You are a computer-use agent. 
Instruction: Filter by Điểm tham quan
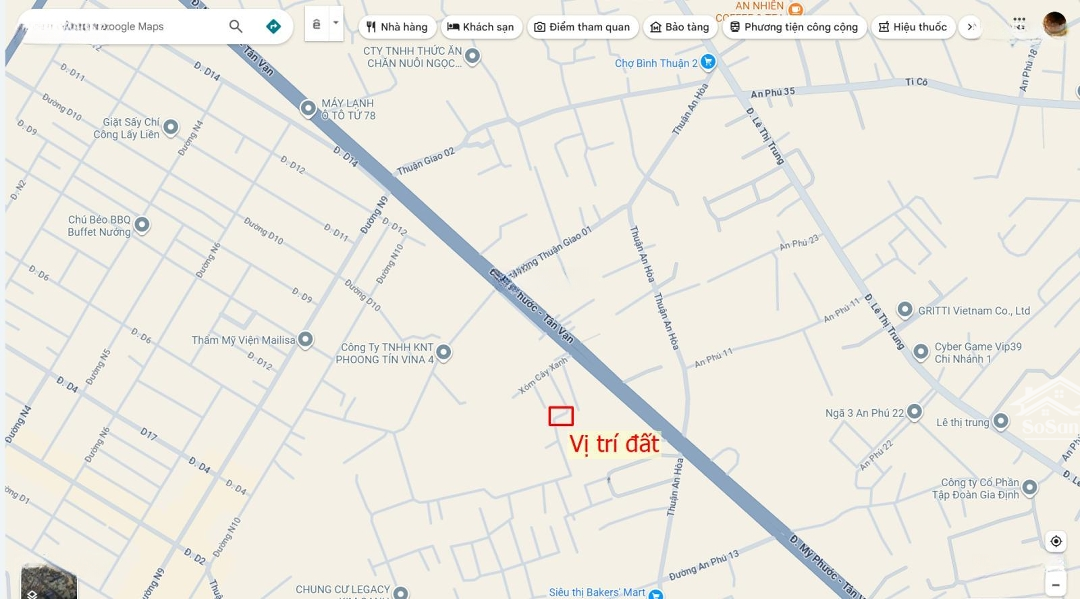click(583, 27)
